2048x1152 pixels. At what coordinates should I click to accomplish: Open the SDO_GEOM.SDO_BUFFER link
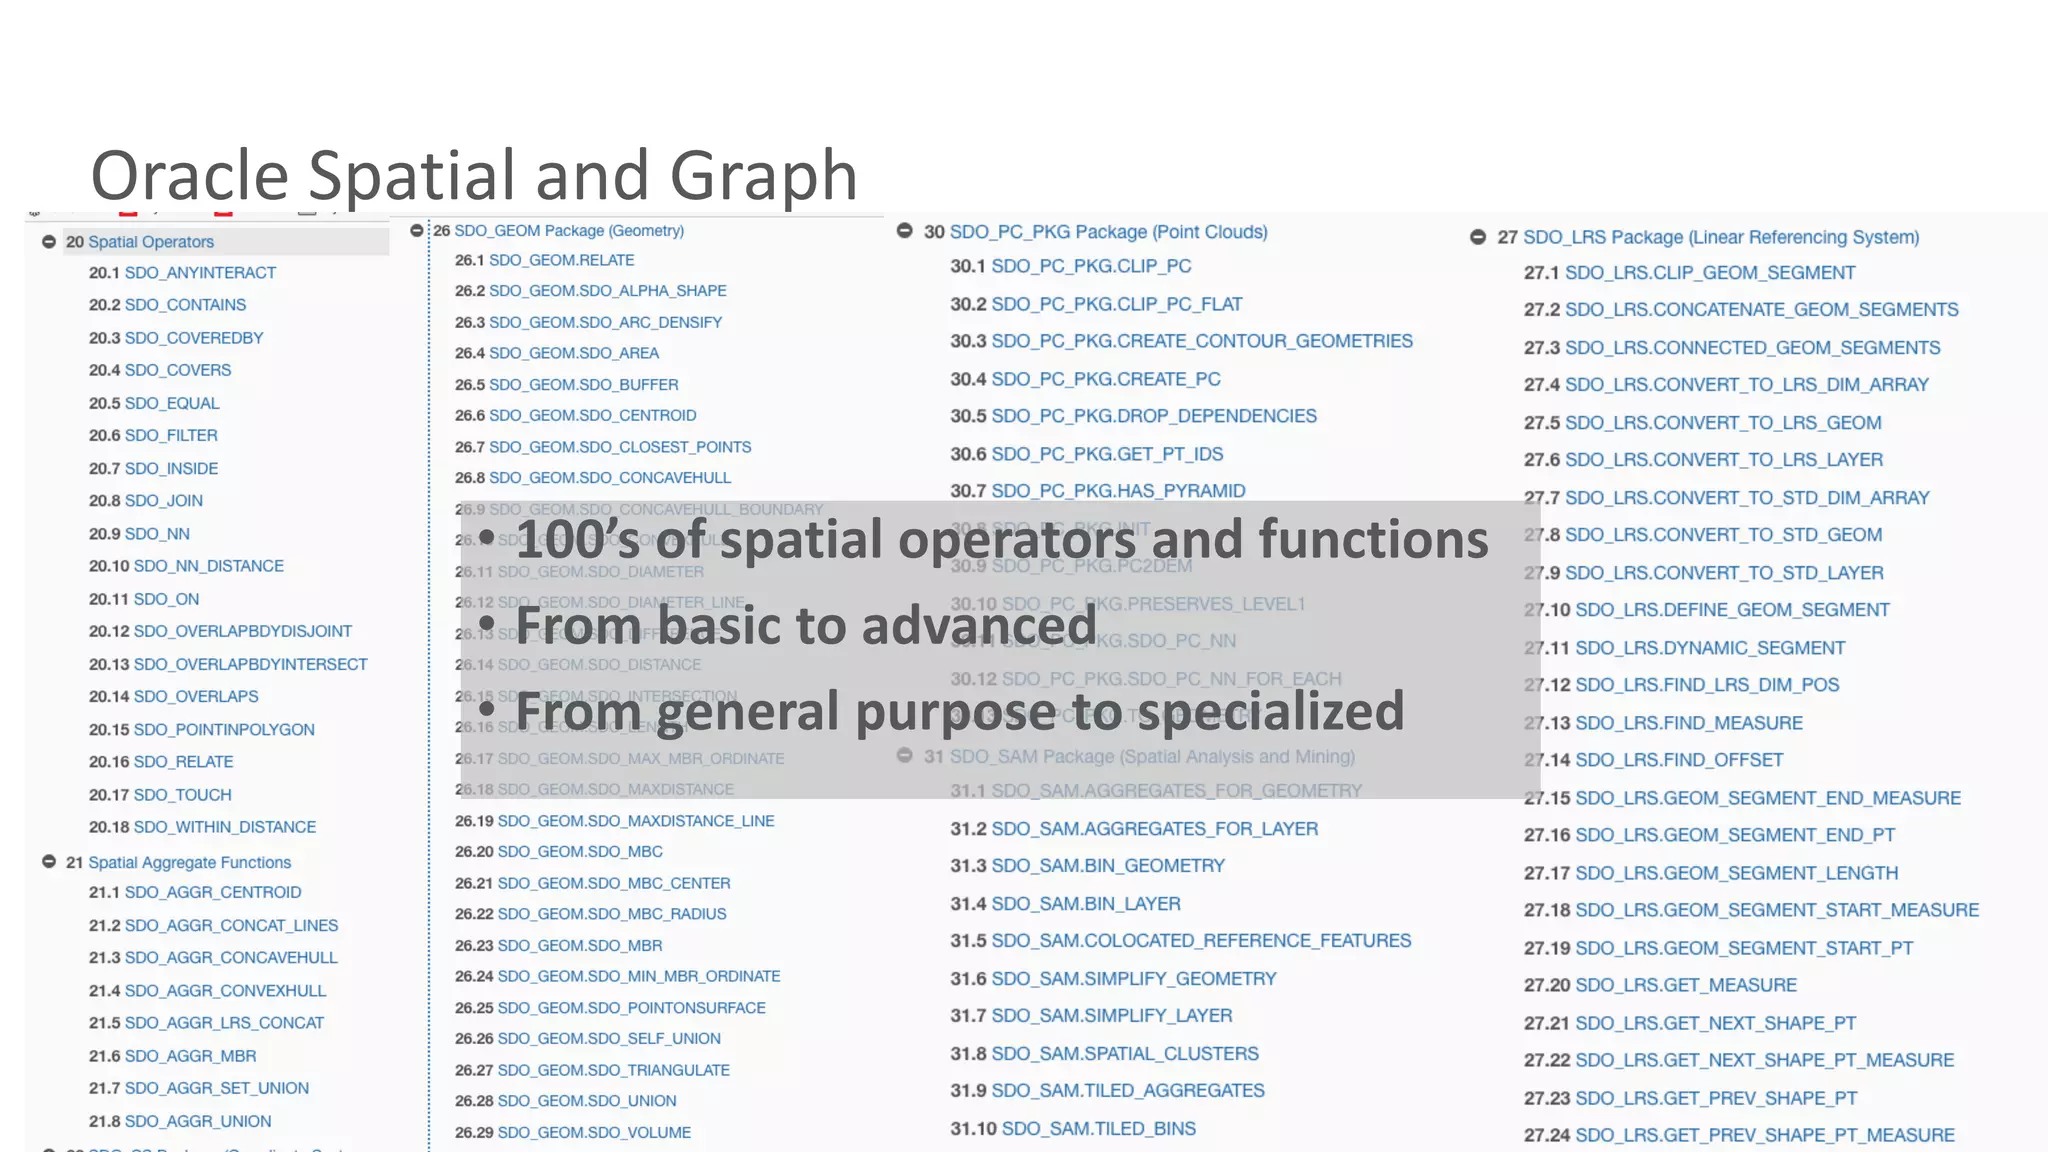(x=584, y=385)
